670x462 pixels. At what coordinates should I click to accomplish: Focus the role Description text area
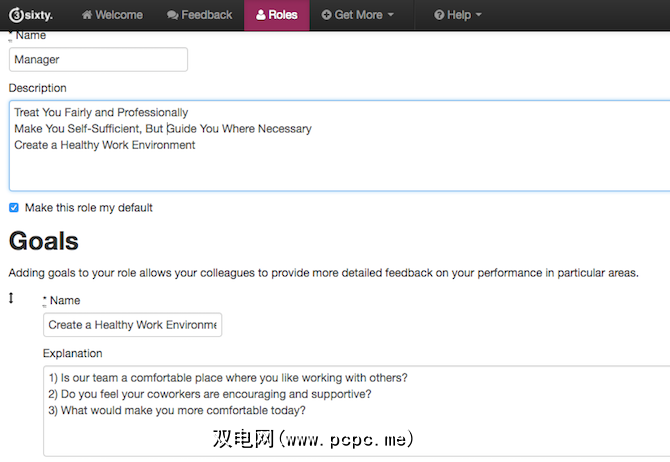340,144
